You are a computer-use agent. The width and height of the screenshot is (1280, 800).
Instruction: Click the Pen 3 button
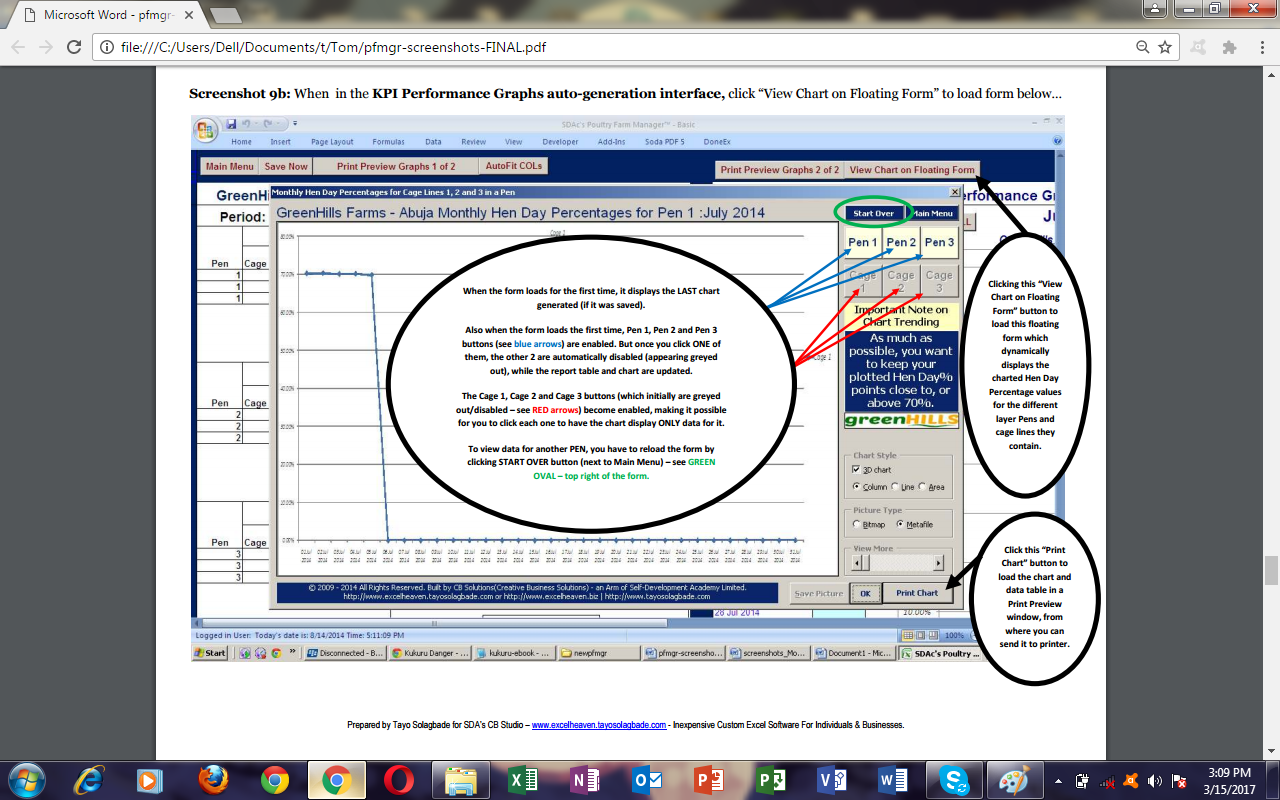coord(939,243)
